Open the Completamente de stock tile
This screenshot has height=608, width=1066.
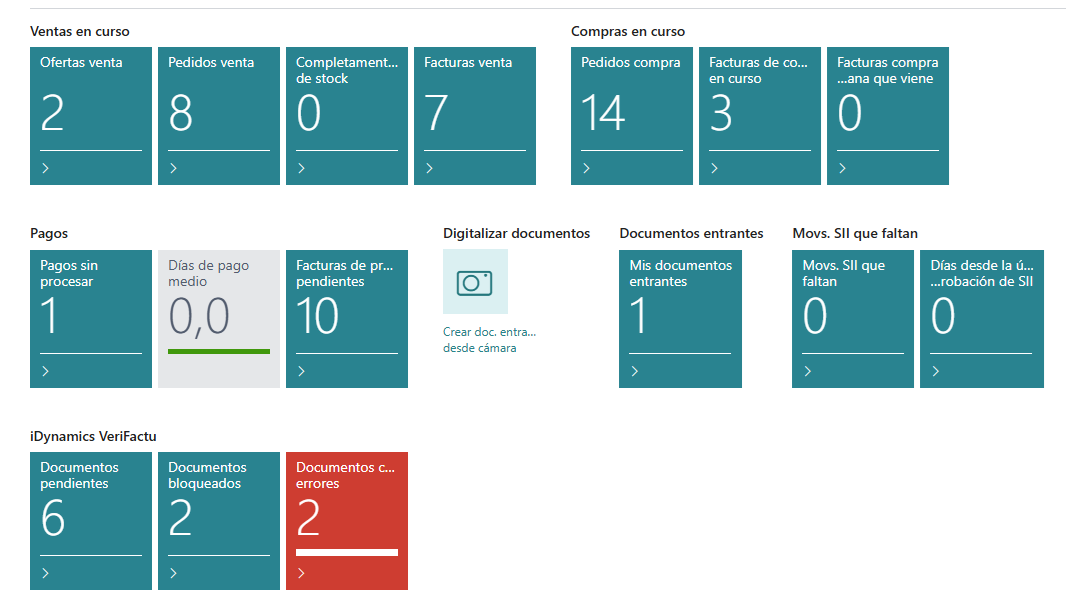click(x=347, y=115)
